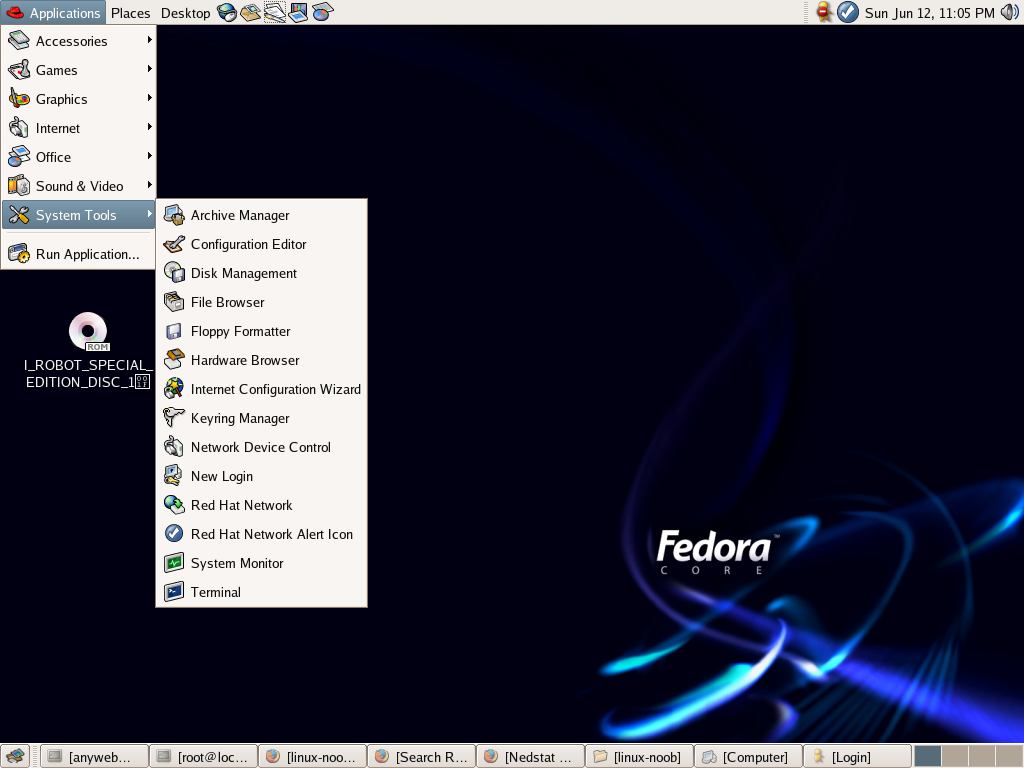Select the I_ROBOT_SPECIAL_EDITION_DISC_1 CD-ROM desktop icon

(x=88, y=350)
